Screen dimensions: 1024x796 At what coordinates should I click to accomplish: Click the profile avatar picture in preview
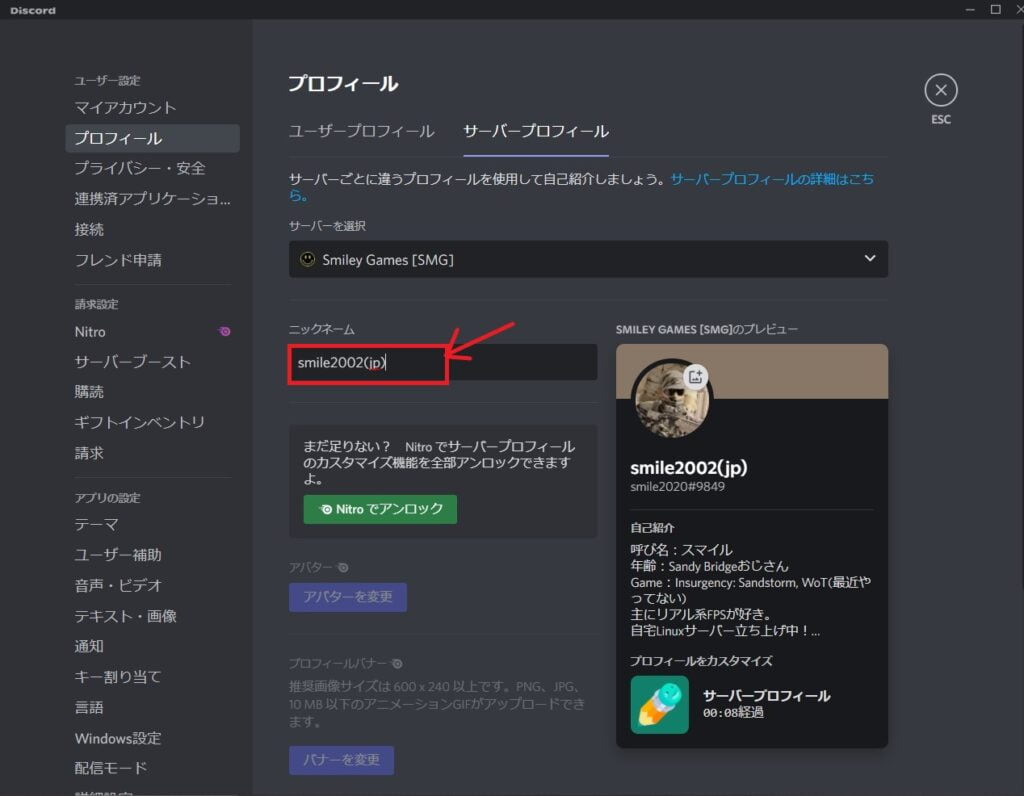670,400
